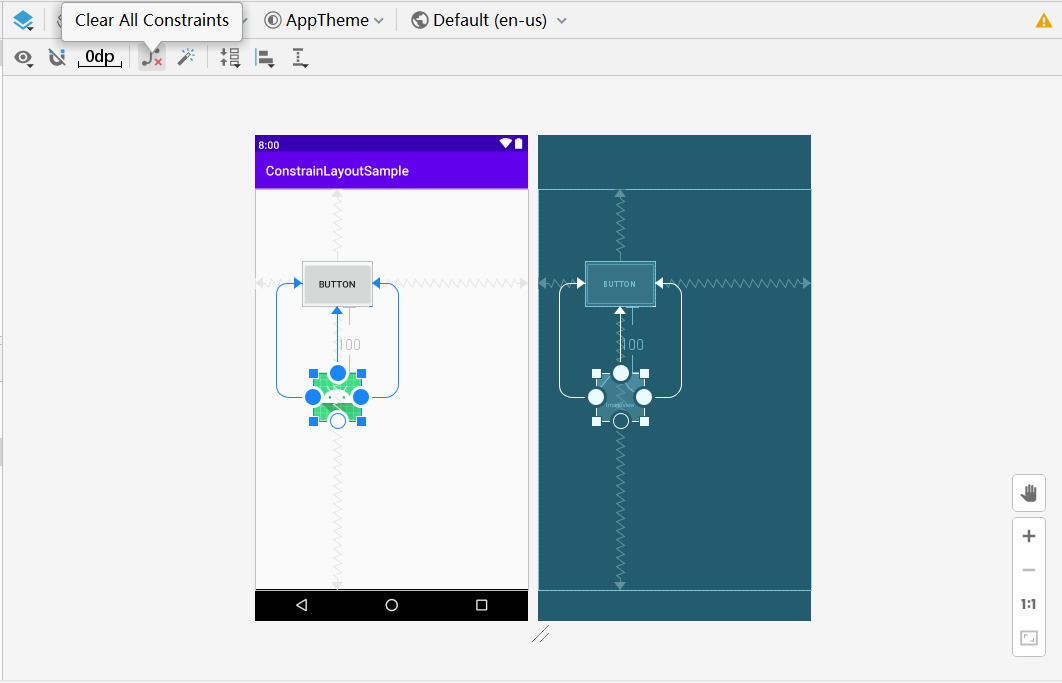Open the Pack options dropdown

point(230,58)
